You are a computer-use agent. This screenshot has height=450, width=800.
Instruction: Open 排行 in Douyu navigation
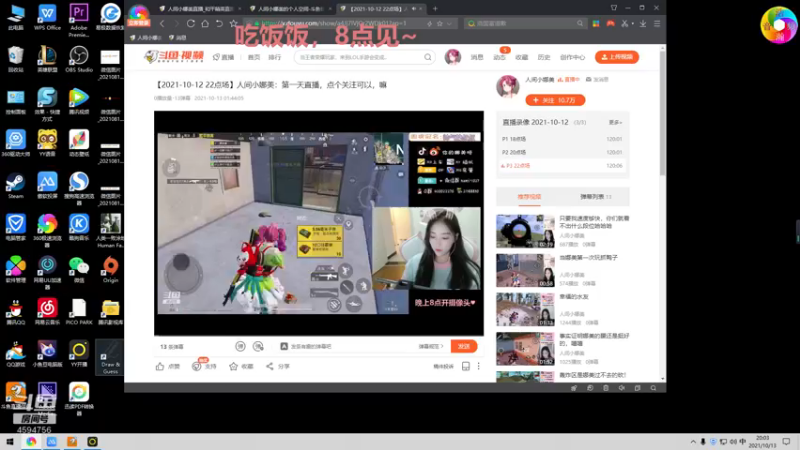coord(274,57)
